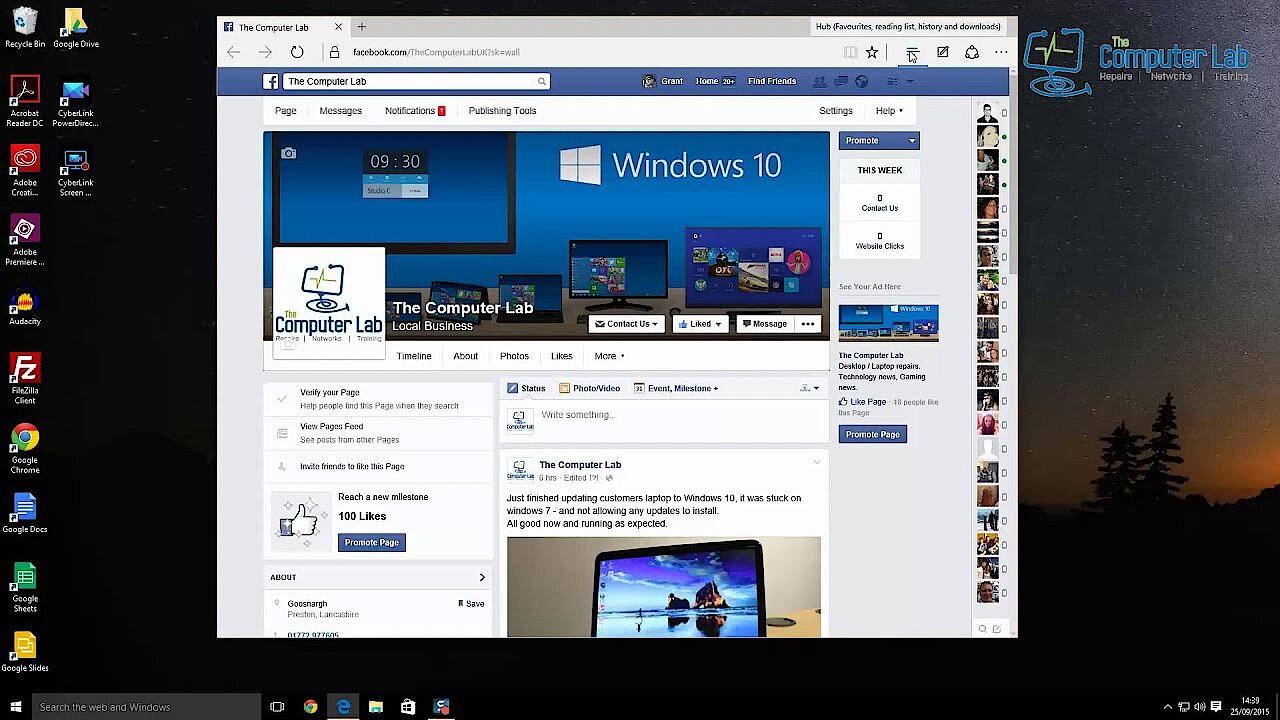Open the Edge Hub panel

[912, 52]
